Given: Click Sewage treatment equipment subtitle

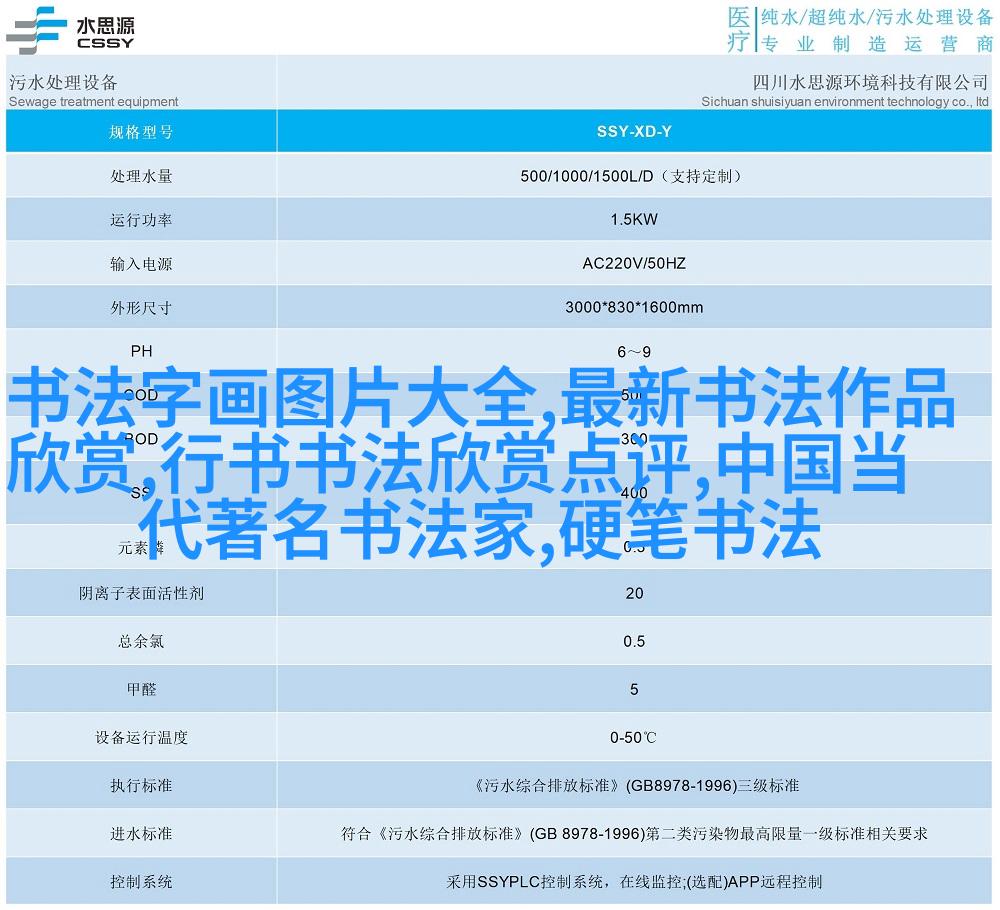Looking at the screenshot, I should pos(94,101).
